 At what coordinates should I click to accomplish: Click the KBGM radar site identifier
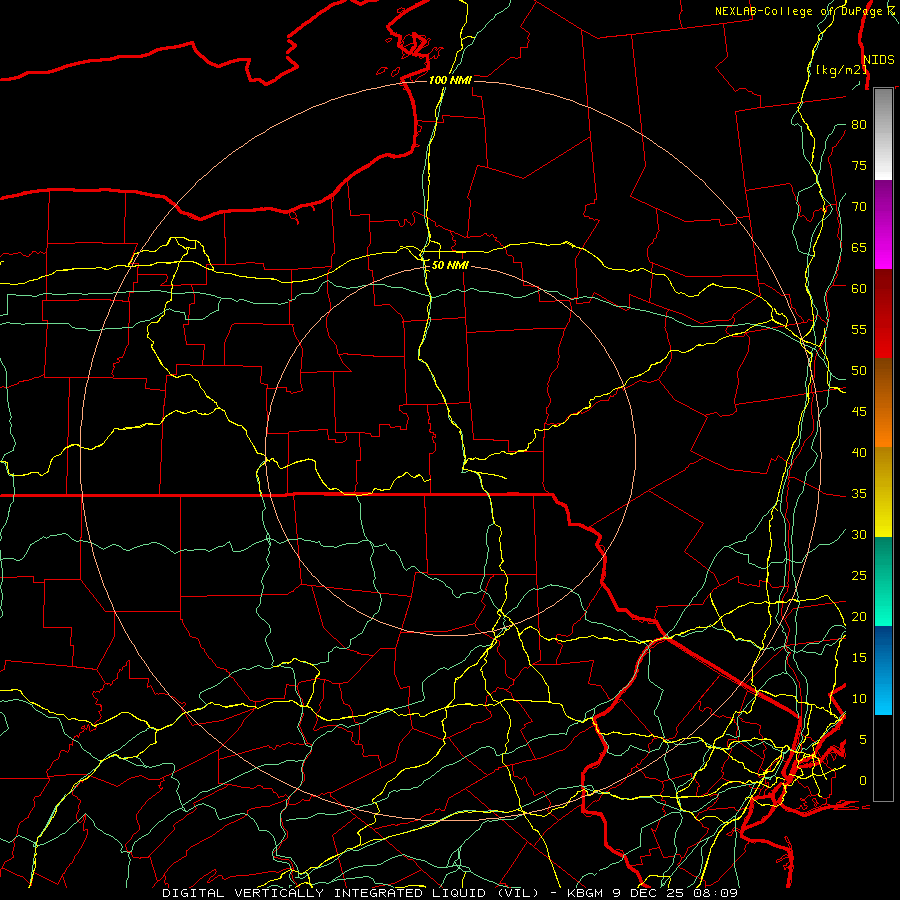pos(585,893)
